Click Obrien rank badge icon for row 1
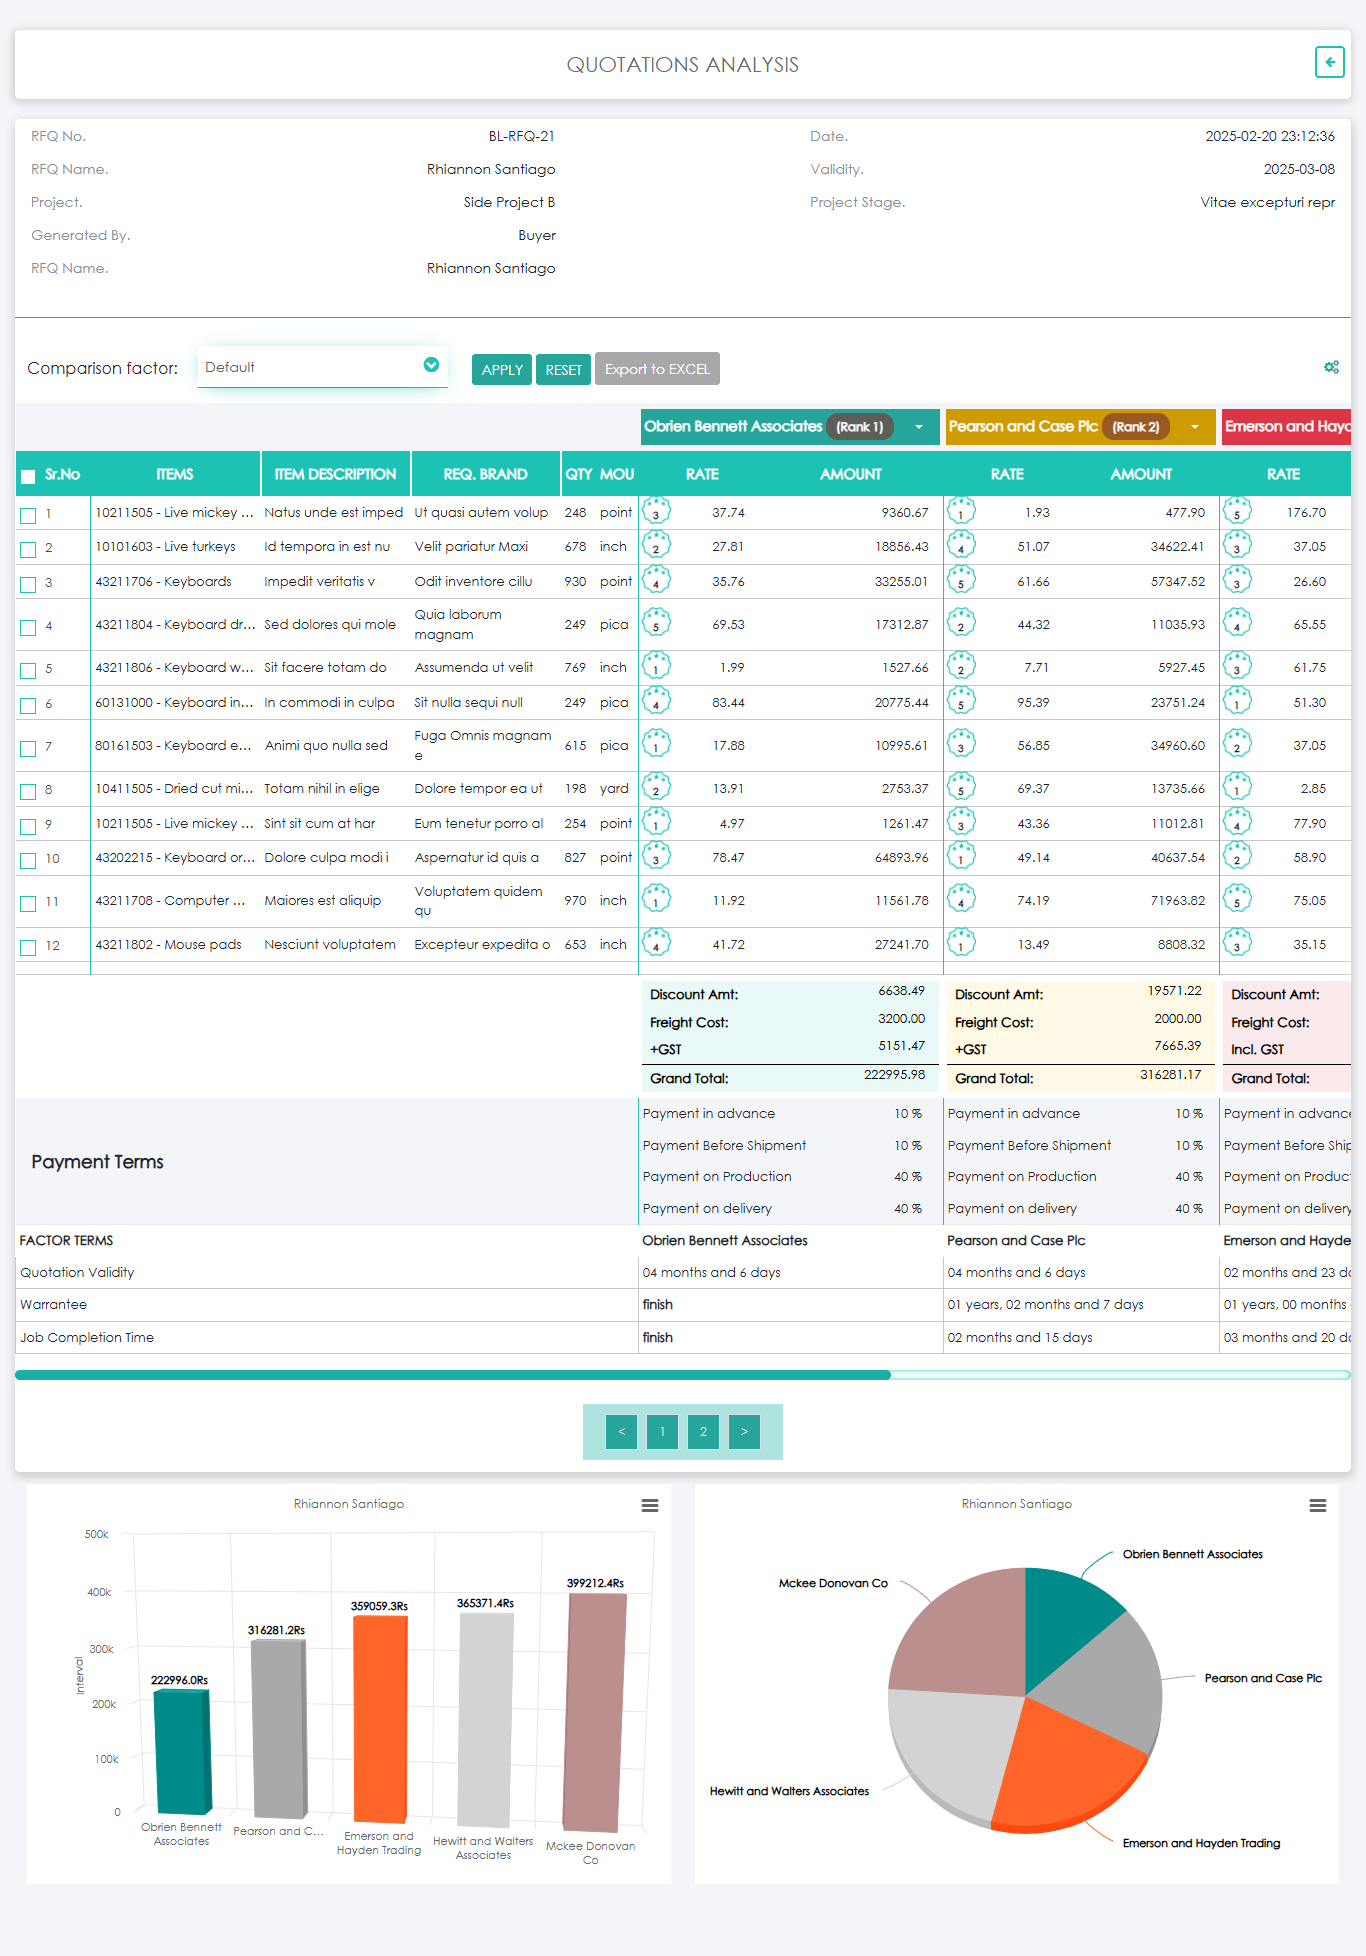1366x1956 pixels. click(x=656, y=511)
